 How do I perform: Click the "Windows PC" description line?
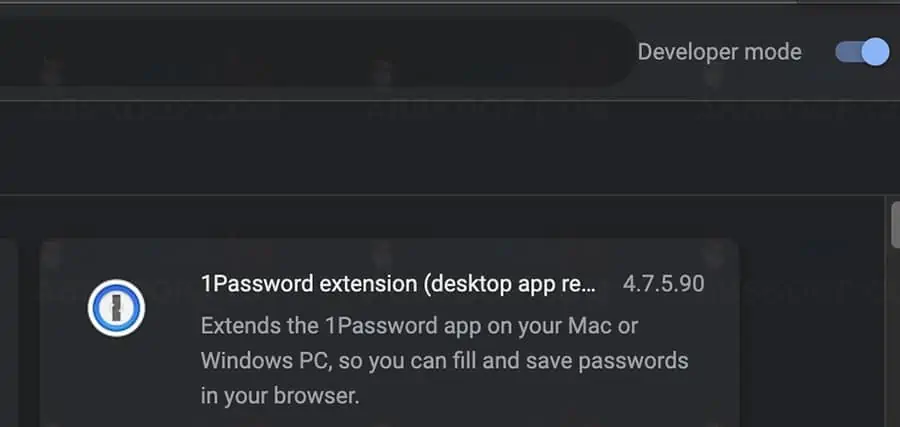pyautogui.click(x=444, y=360)
